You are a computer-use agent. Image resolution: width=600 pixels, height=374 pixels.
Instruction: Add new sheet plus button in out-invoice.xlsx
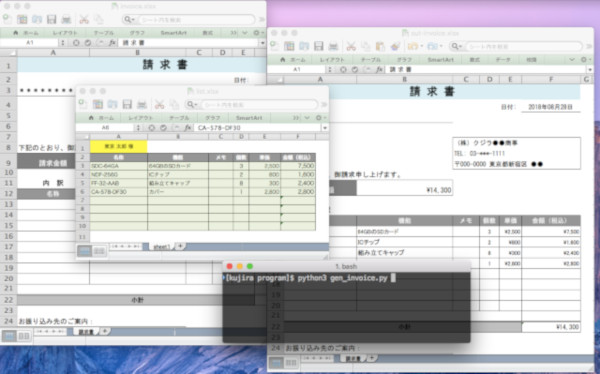pyautogui.click(x=372, y=358)
